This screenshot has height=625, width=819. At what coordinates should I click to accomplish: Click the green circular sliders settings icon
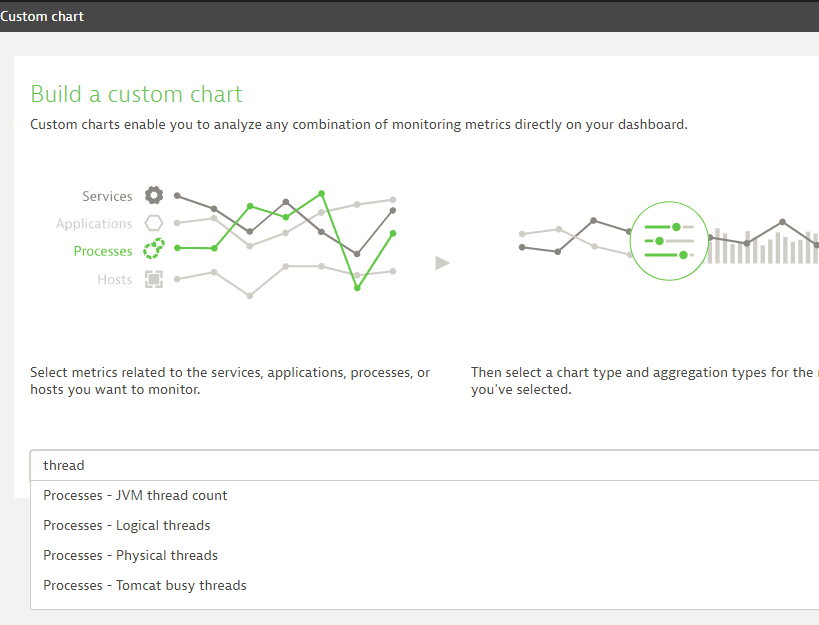tap(668, 241)
